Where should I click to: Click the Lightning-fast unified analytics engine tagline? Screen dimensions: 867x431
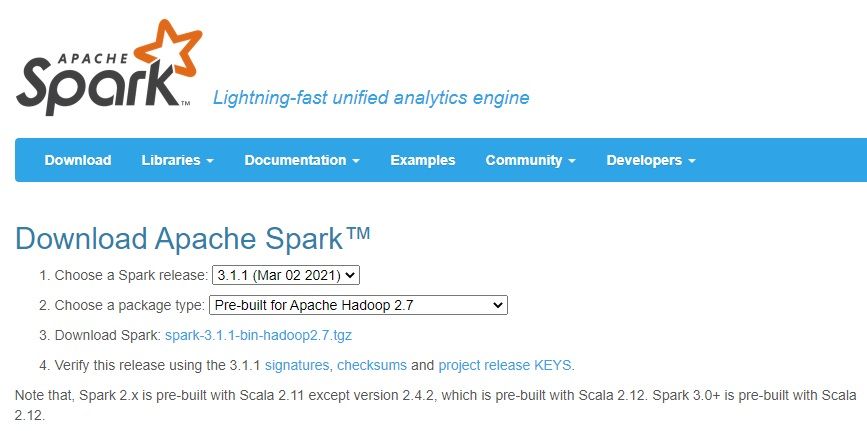point(371,98)
